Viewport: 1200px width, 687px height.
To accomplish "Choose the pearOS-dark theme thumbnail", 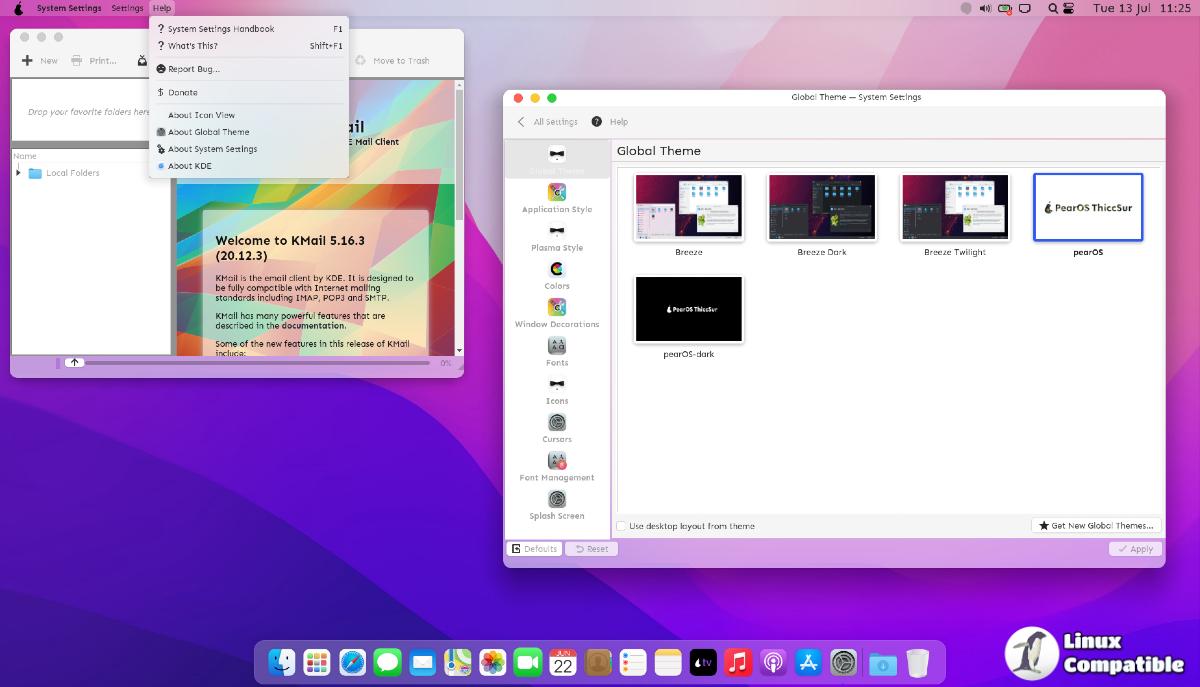I will (689, 310).
